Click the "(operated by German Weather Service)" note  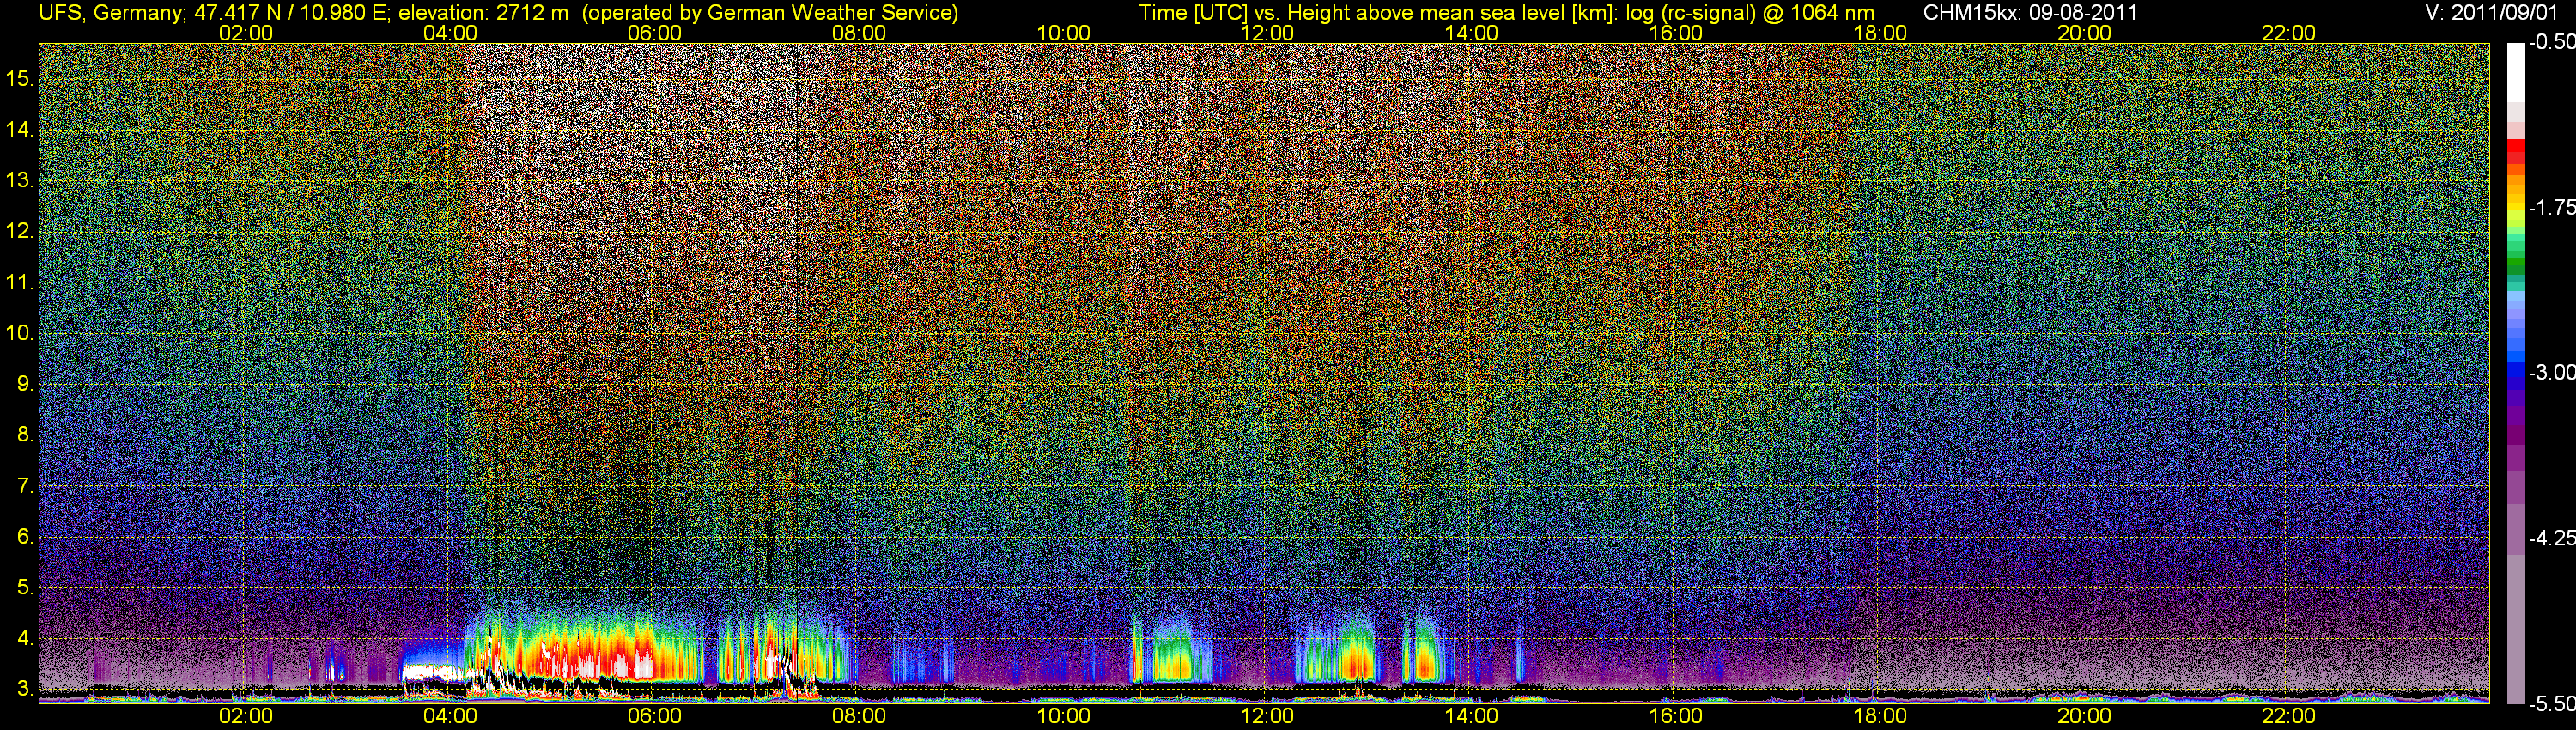770,13
